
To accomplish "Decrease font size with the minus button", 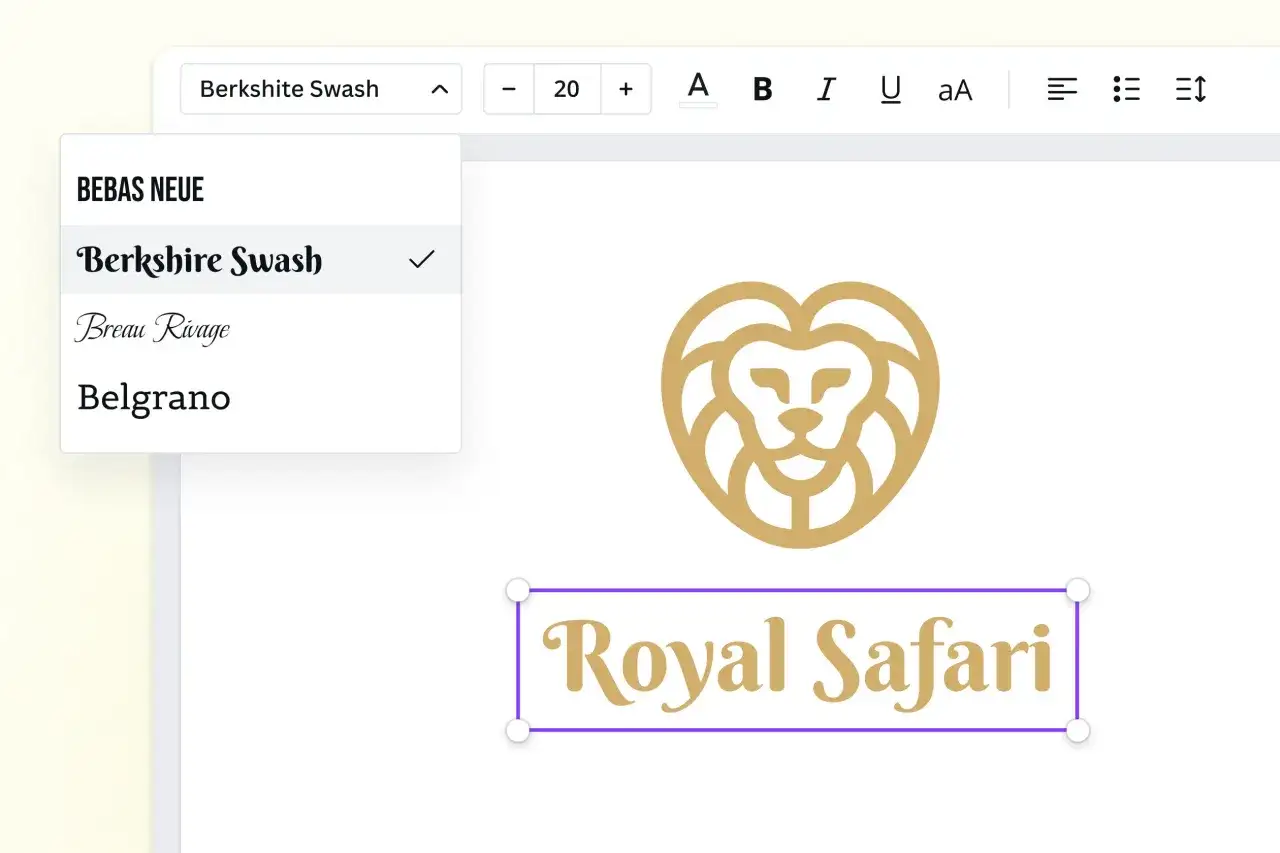I will tap(508, 88).
